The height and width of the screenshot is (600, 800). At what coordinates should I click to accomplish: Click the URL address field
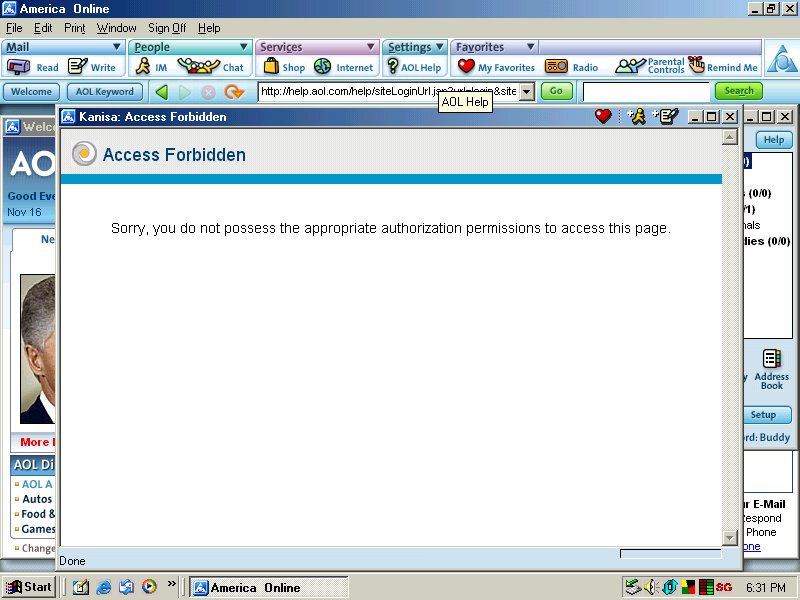coord(389,92)
